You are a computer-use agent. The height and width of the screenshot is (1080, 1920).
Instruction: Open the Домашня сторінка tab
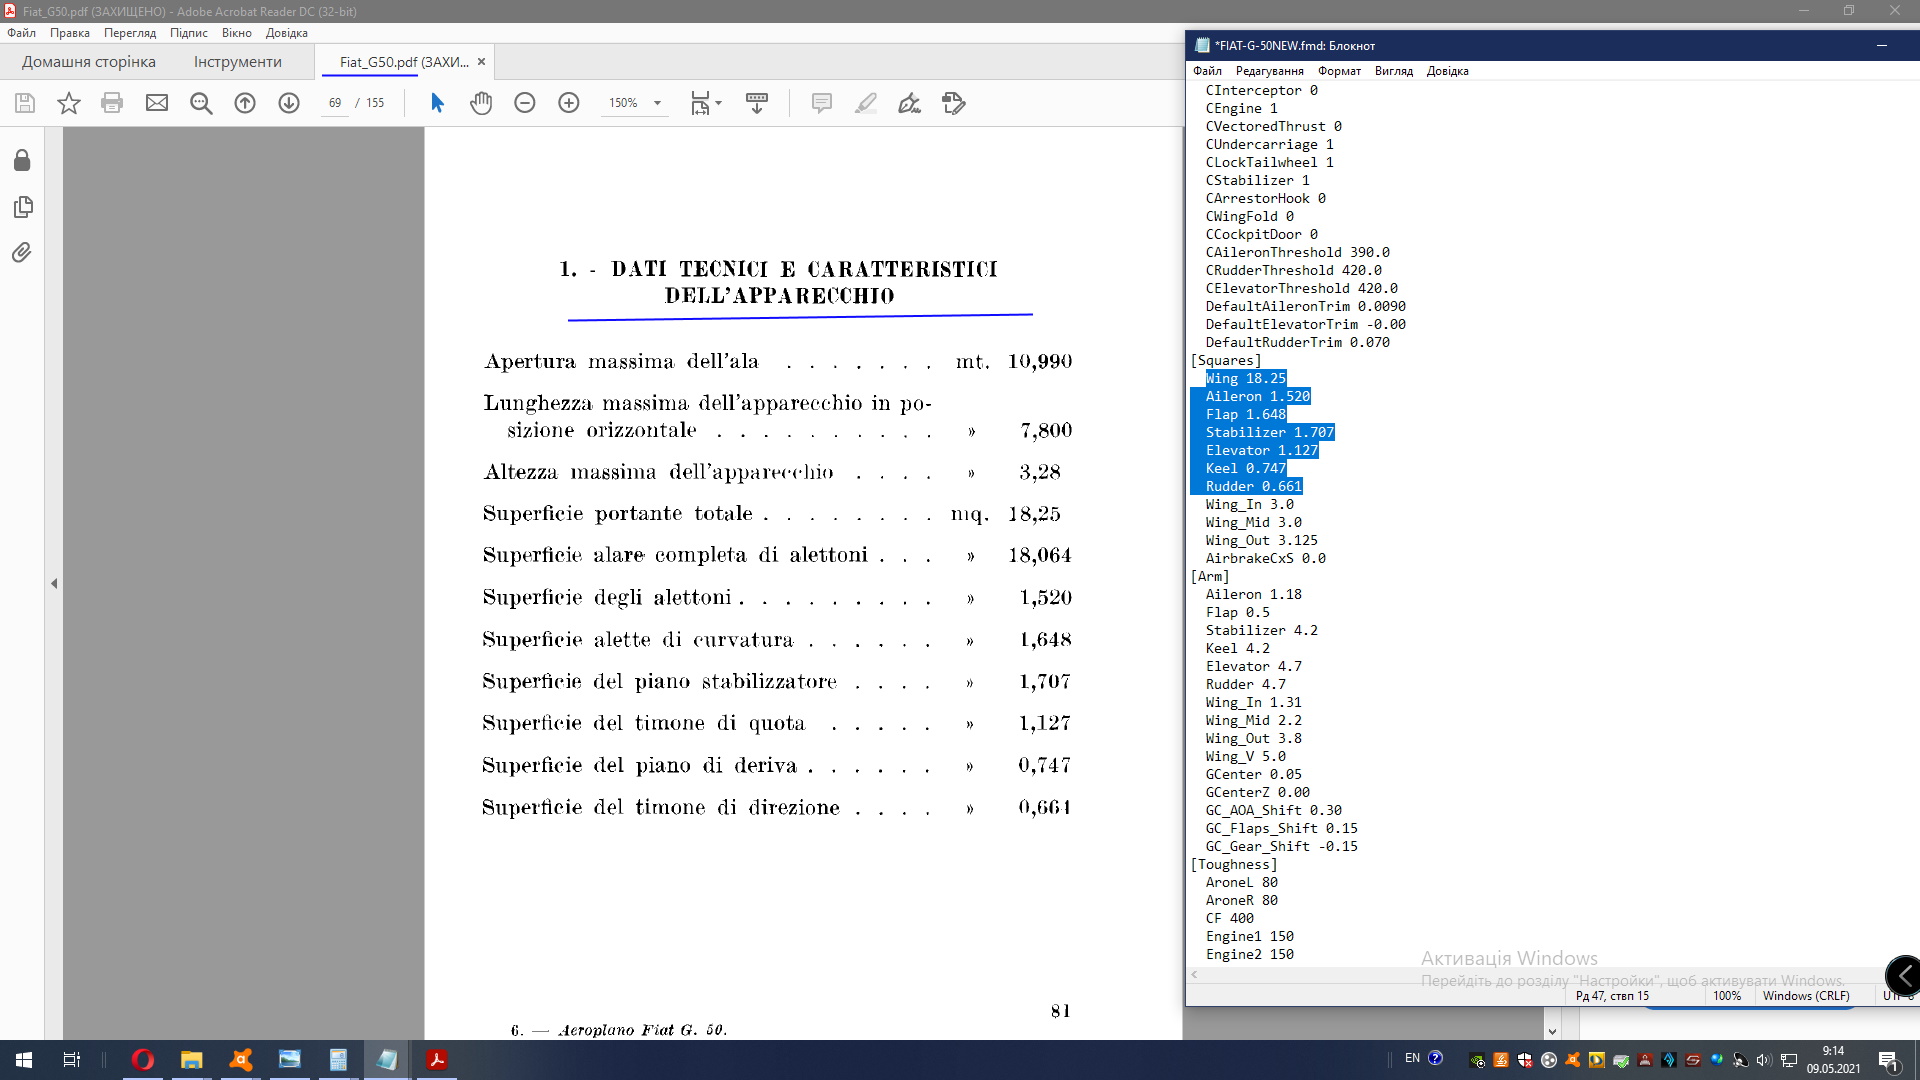pos(89,62)
